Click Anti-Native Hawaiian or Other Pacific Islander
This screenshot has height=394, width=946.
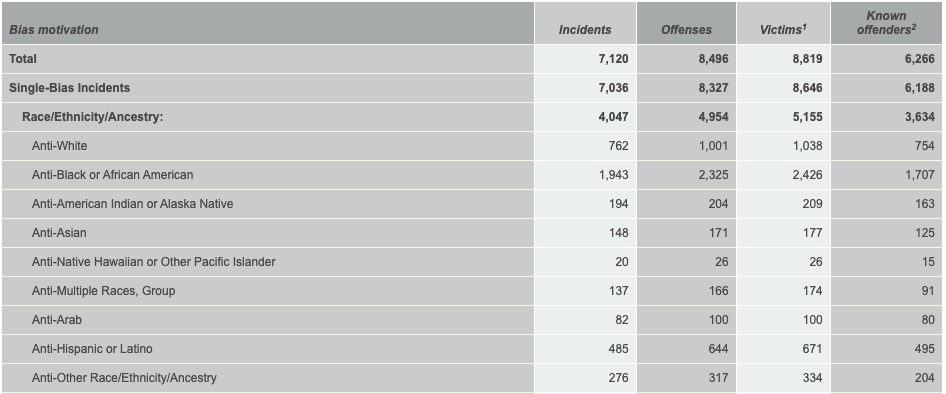[x=154, y=261]
